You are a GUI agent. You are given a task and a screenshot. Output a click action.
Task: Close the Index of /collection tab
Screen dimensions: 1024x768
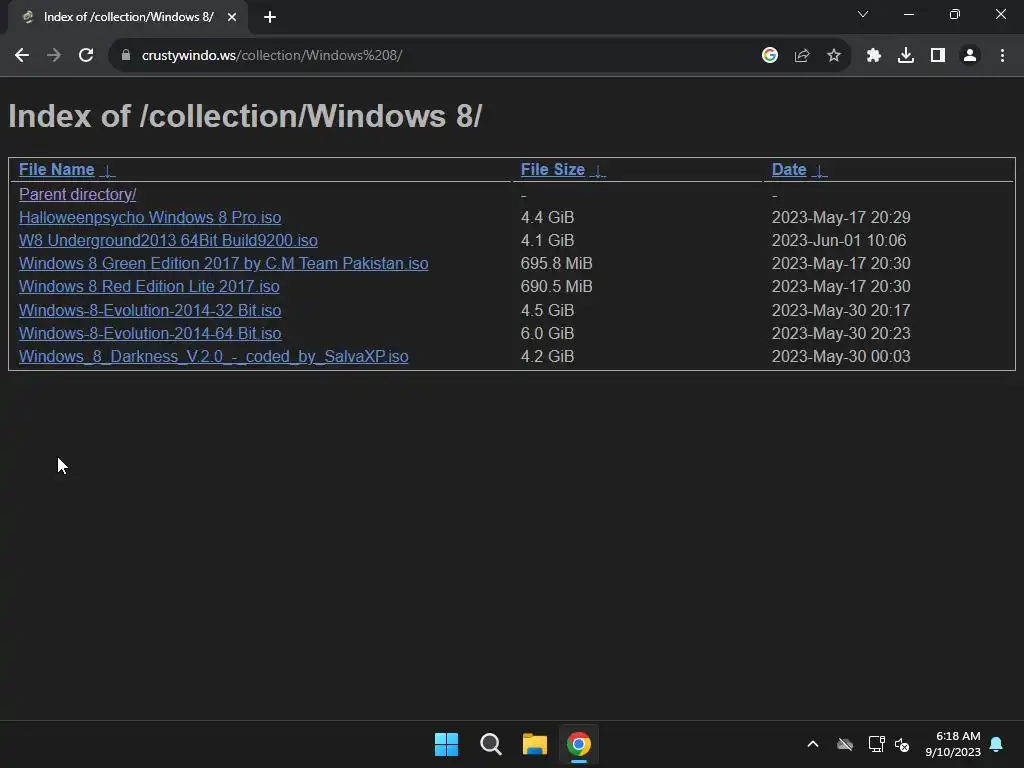232,17
